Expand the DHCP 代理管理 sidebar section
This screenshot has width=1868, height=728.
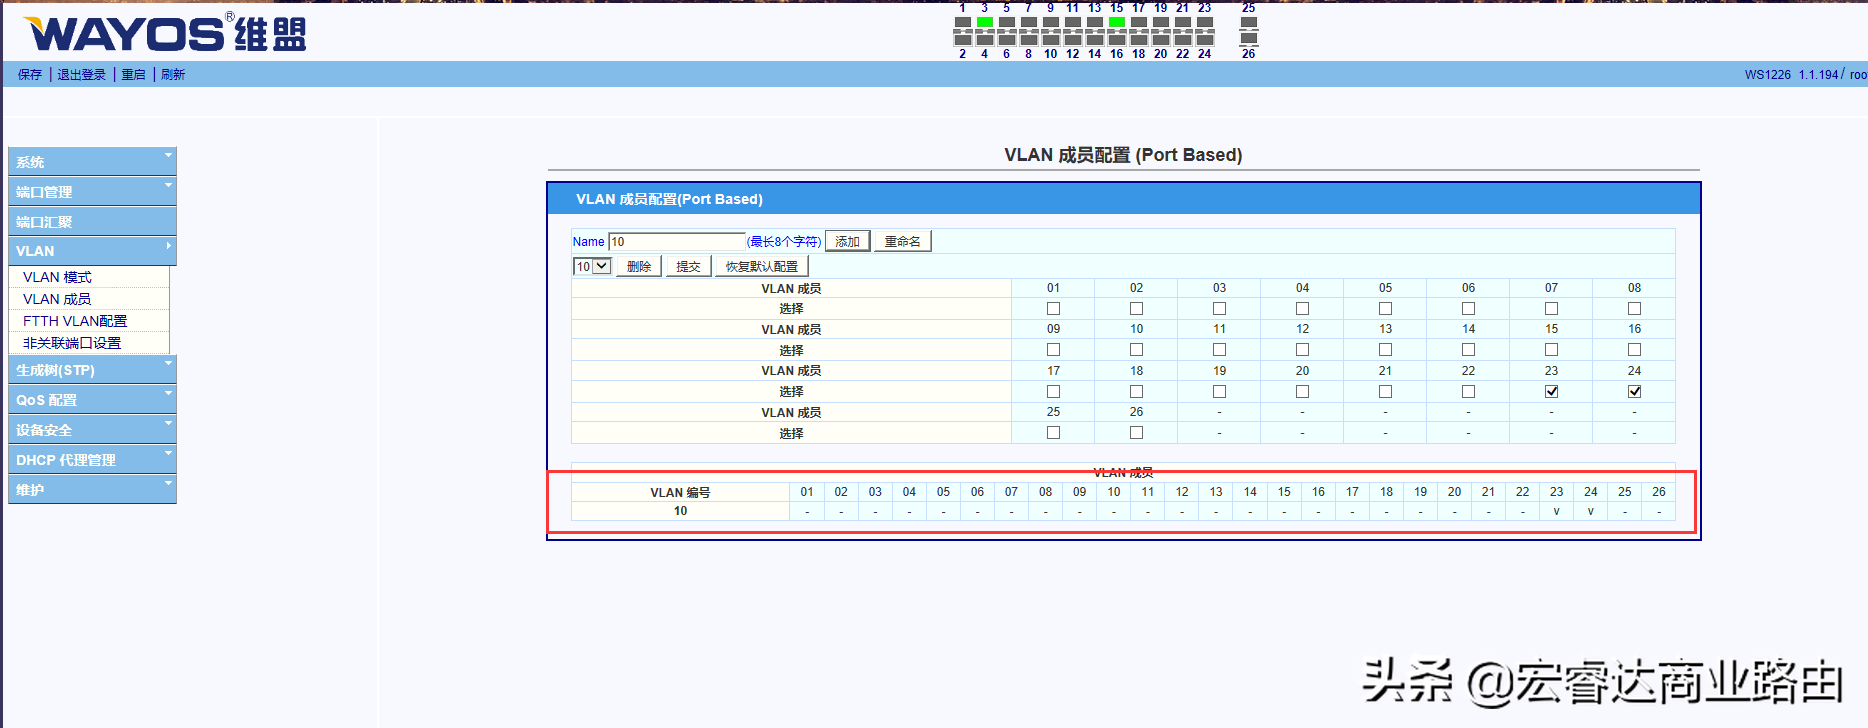[x=92, y=460]
